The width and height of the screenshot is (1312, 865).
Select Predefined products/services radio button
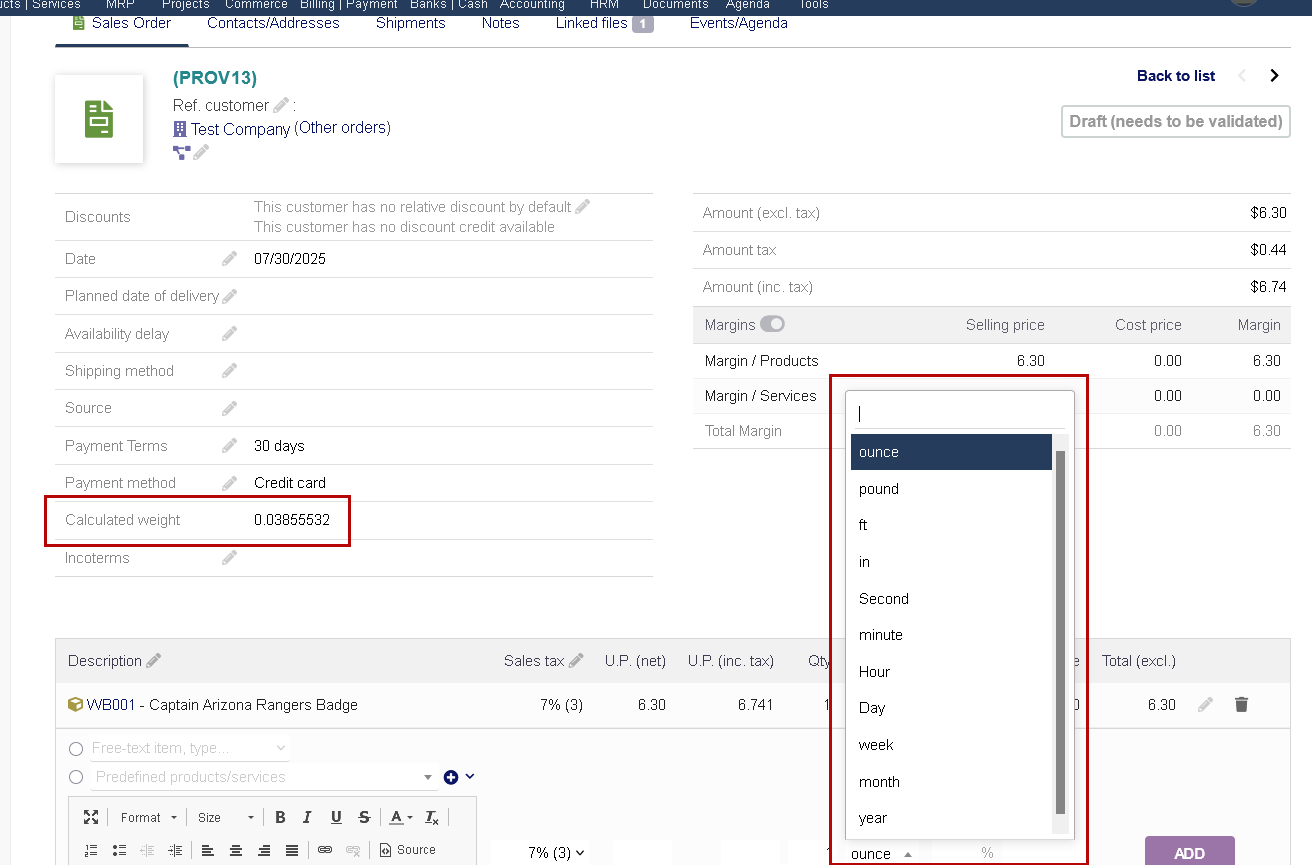click(76, 777)
